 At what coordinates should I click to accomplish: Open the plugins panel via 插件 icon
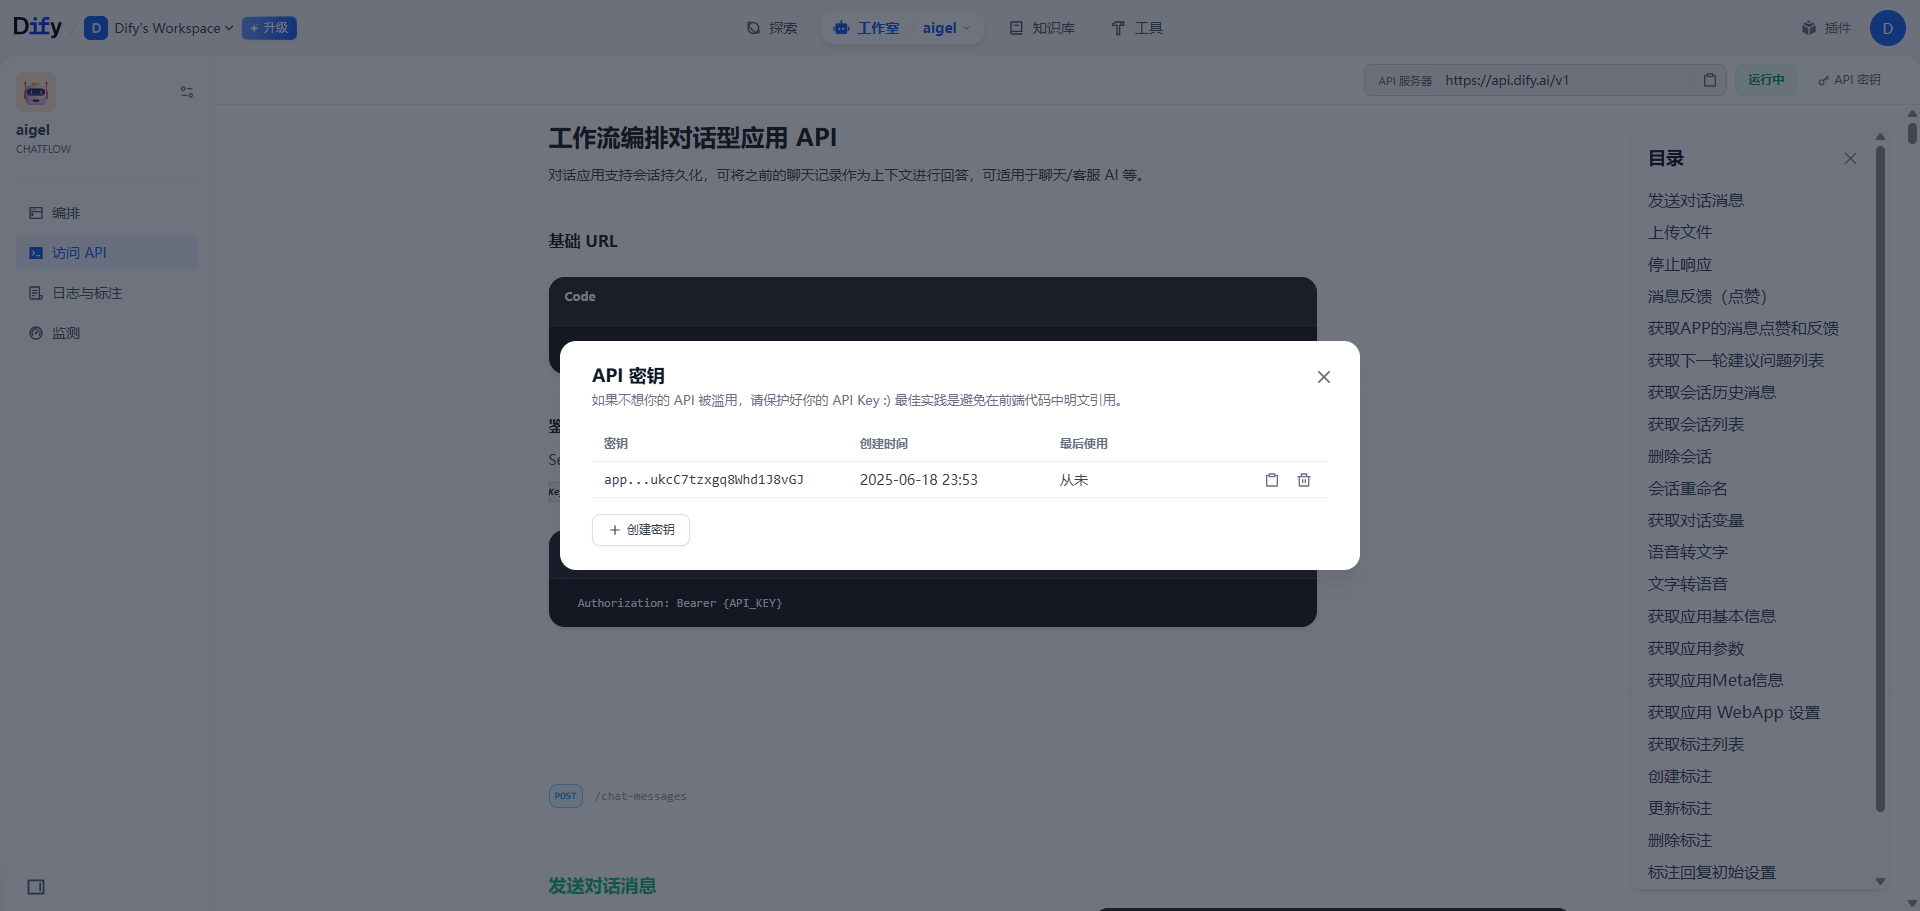[1826, 28]
